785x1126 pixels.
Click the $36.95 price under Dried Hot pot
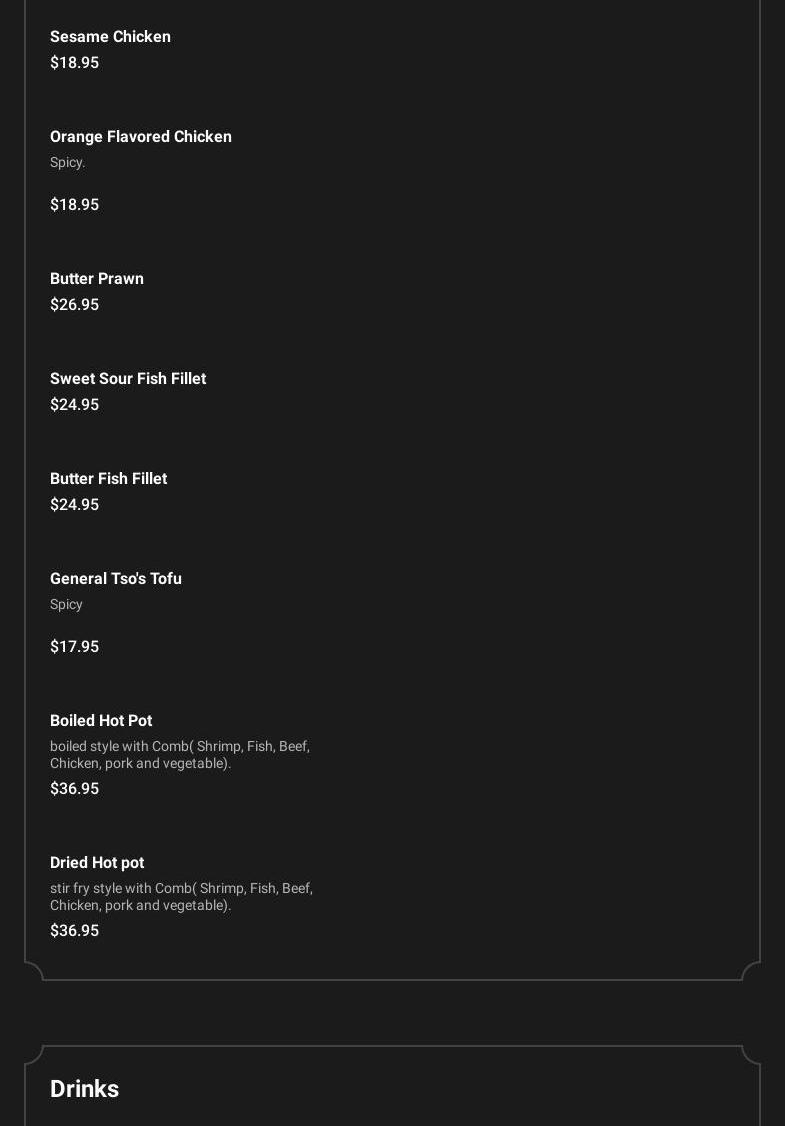pyautogui.click(x=74, y=931)
